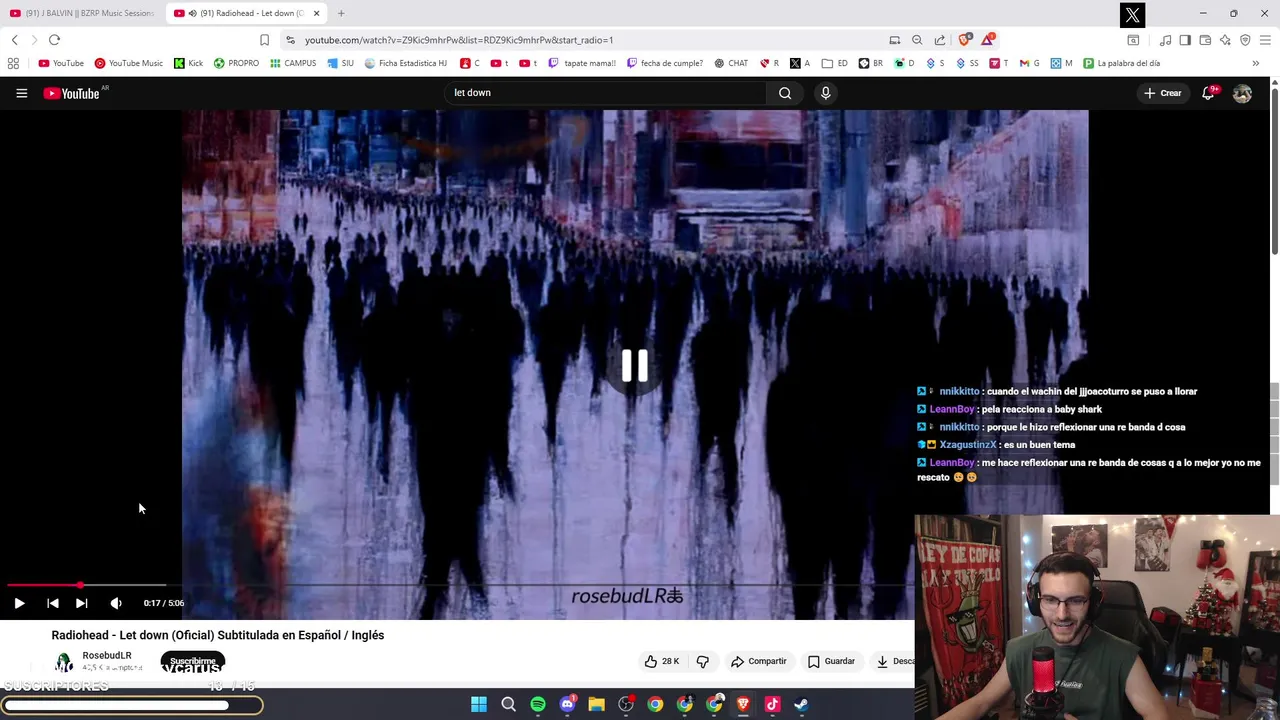Start voice search with the microphone icon
This screenshot has height=720, width=1280.
click(x=825, y=93)
